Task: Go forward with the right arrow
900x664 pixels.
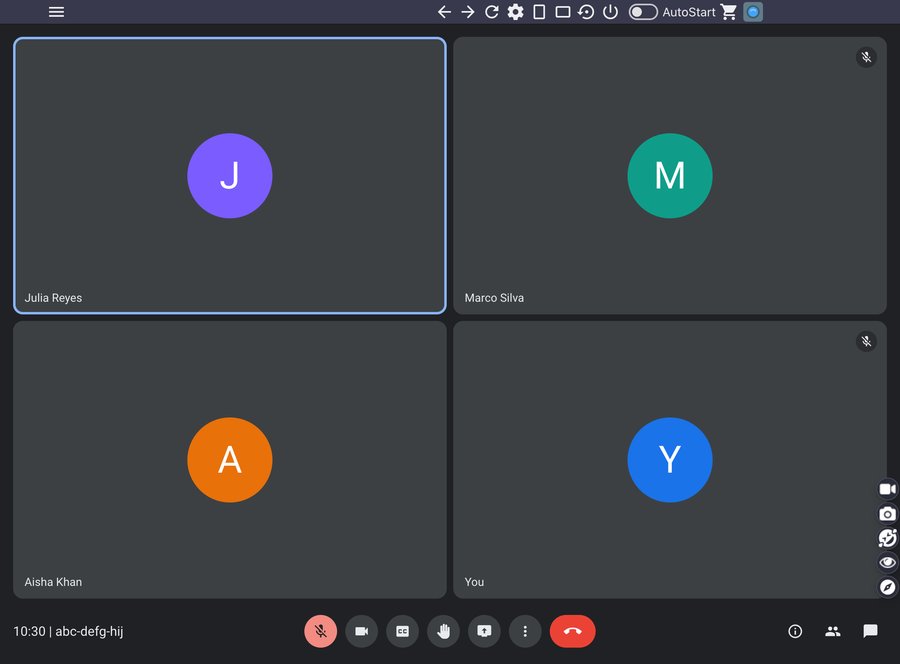Action: [468, 12]
